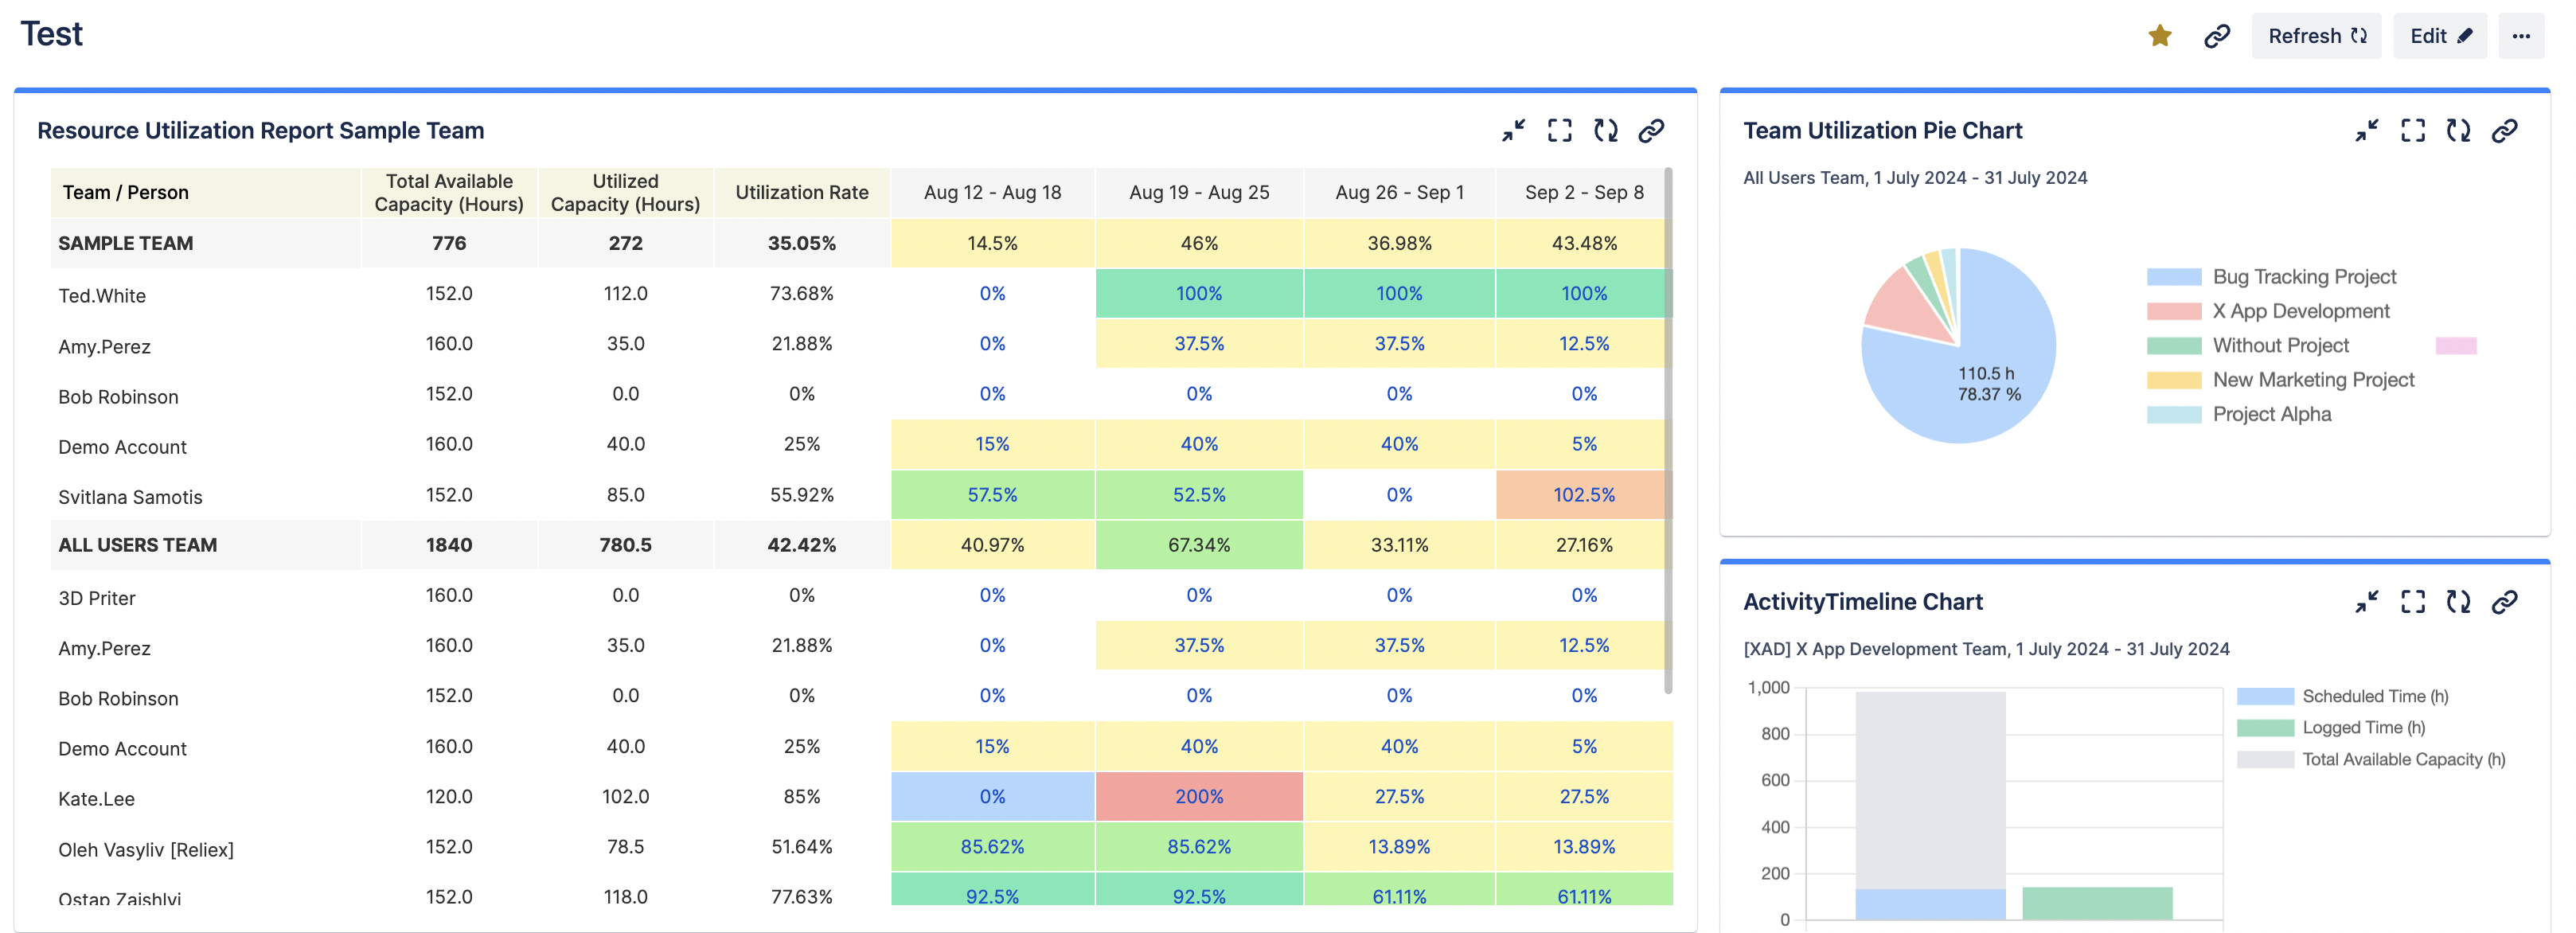Viewport: 2576px width, 933px height.
Task: Refresh the Resource Utilization Report gadget
Action: click(x=1605, y=130)
